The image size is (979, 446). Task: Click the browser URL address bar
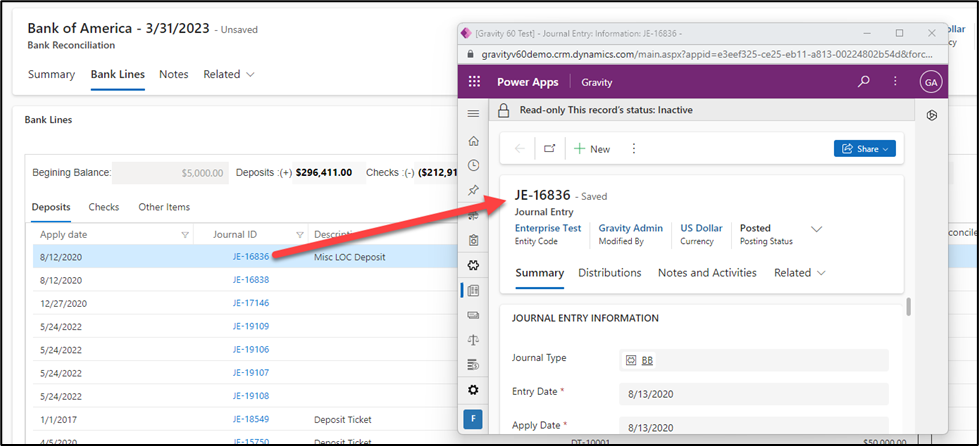point(707,54)
